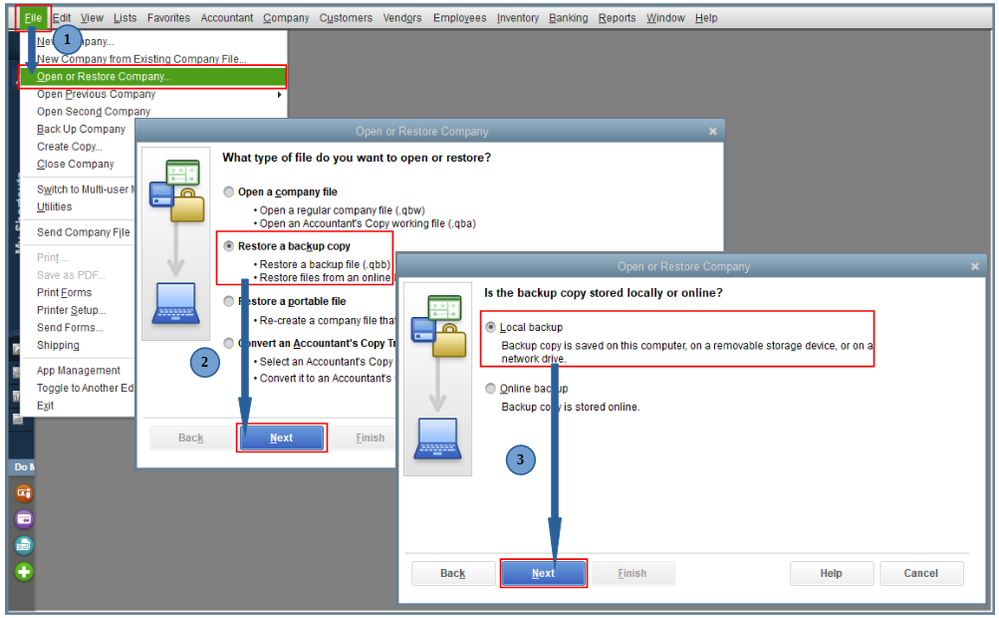Click the teal printer icon in left sidebar
This screenshot has height=618, width=999.
click(x=24, y=545)
